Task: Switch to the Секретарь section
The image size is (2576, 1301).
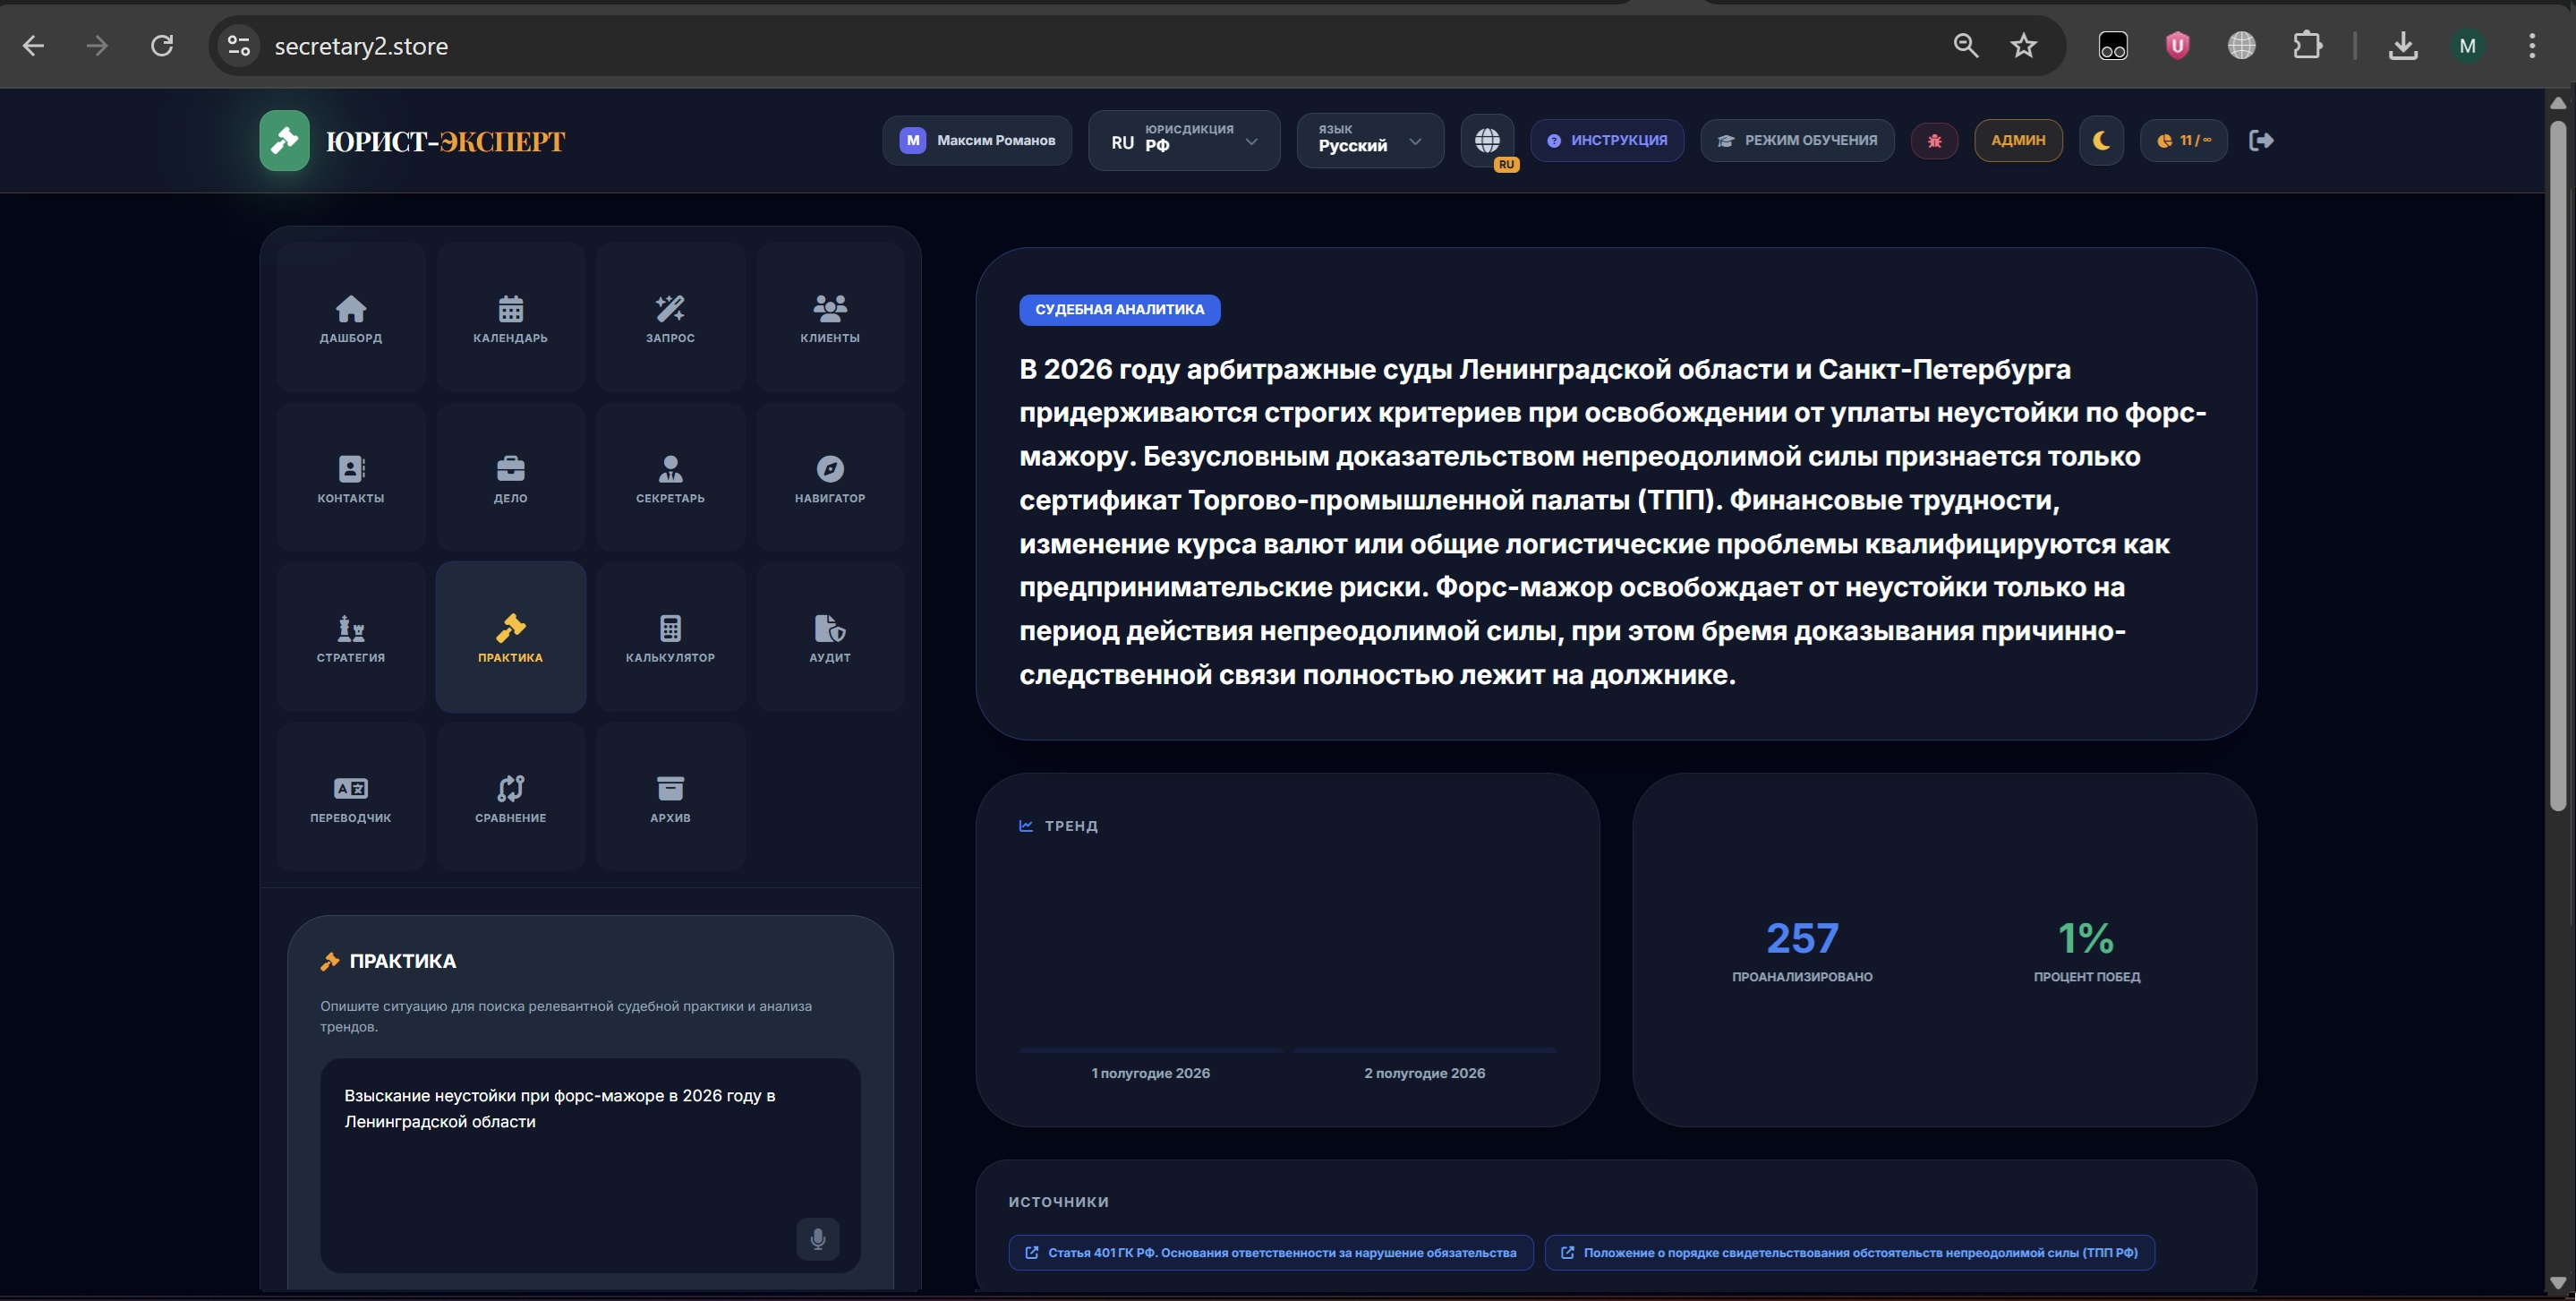Action: tap(670, 478)
